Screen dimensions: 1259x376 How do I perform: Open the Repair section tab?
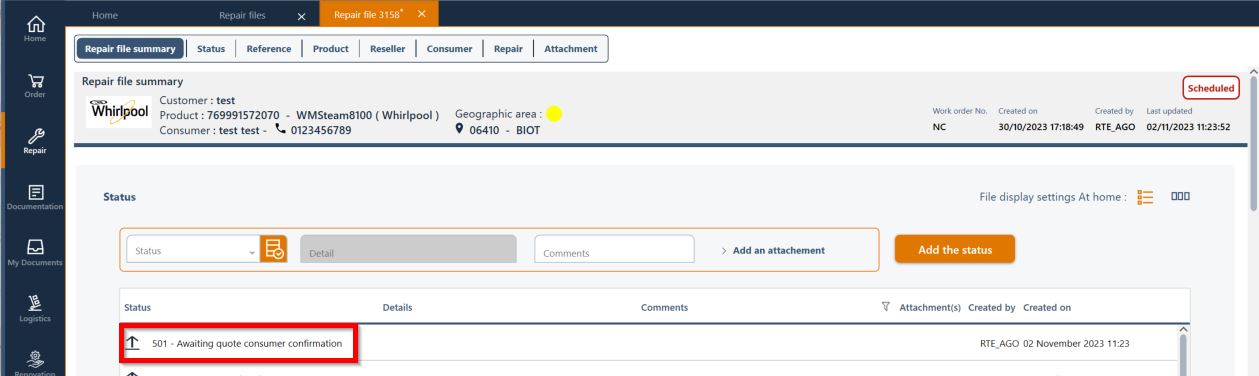pyautogui.click(x=507, y=49)
